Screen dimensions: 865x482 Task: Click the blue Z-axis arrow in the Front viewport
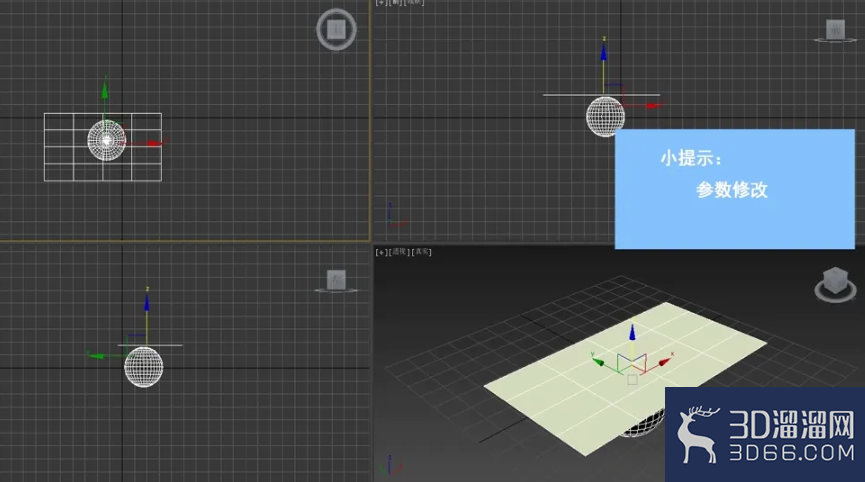604,53
